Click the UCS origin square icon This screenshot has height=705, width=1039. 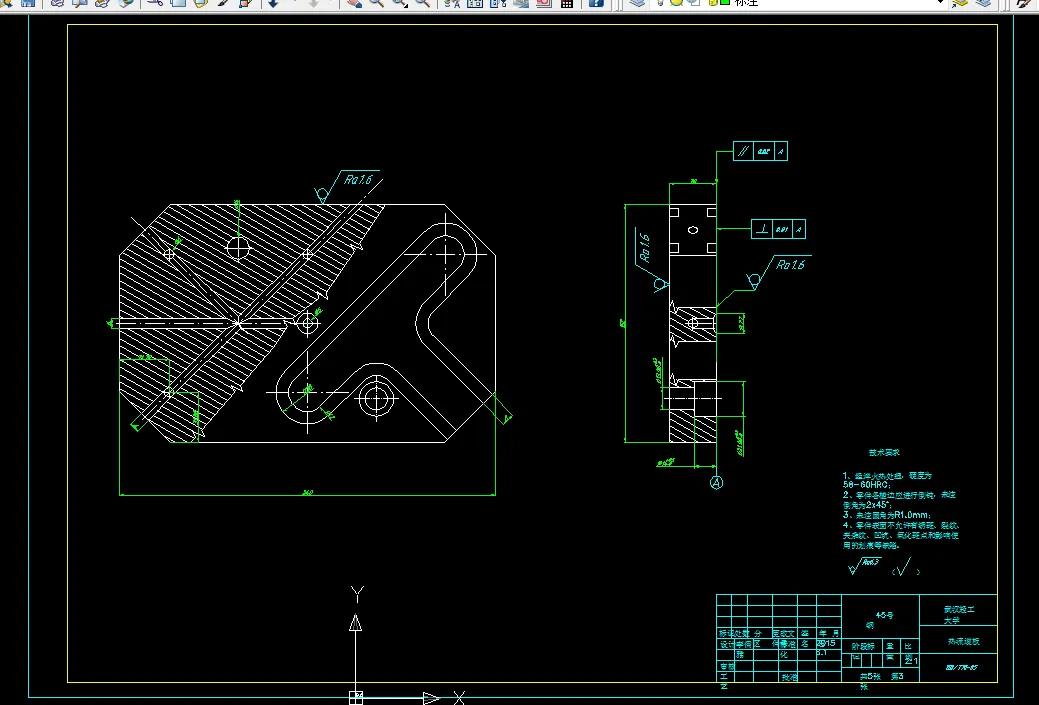pos(356,698)
